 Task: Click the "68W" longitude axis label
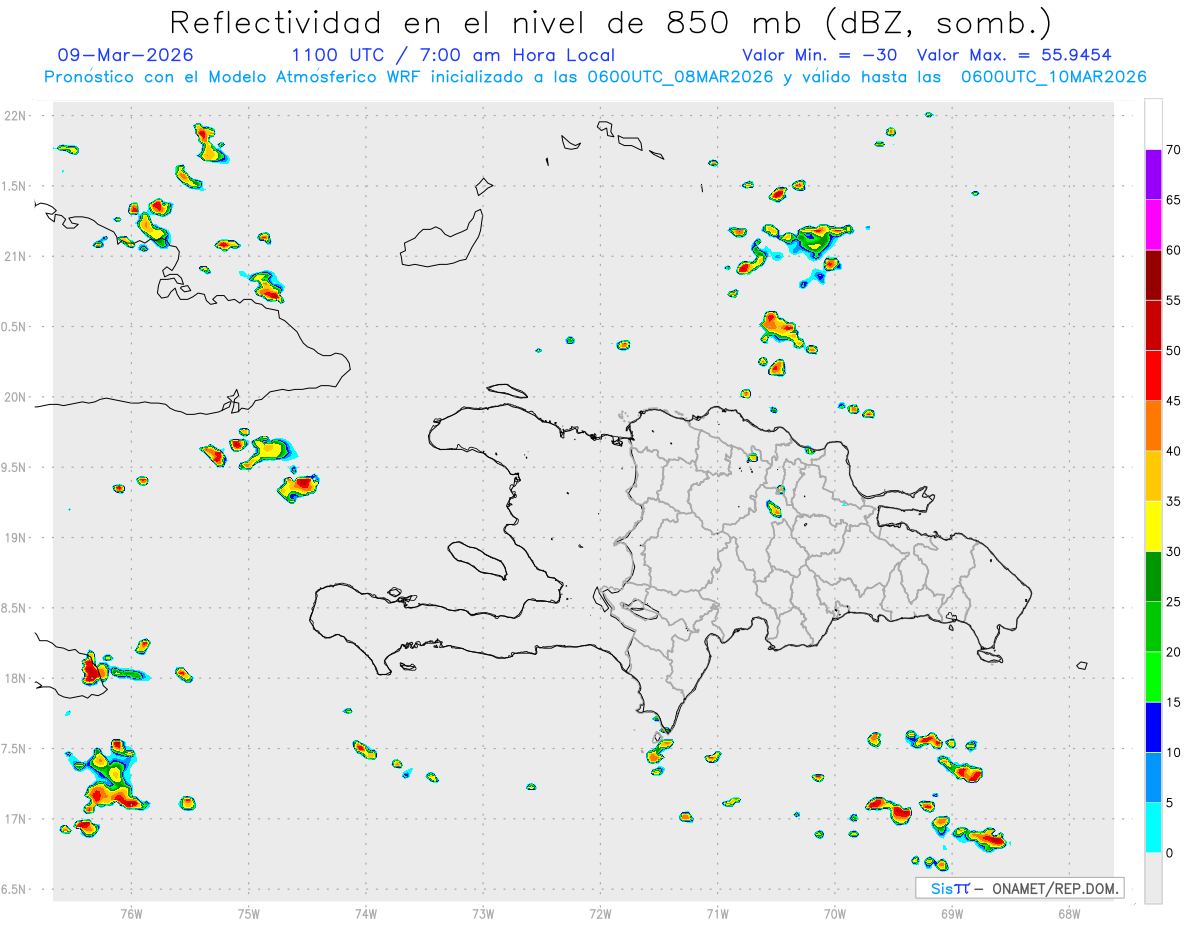[1069, 913]
